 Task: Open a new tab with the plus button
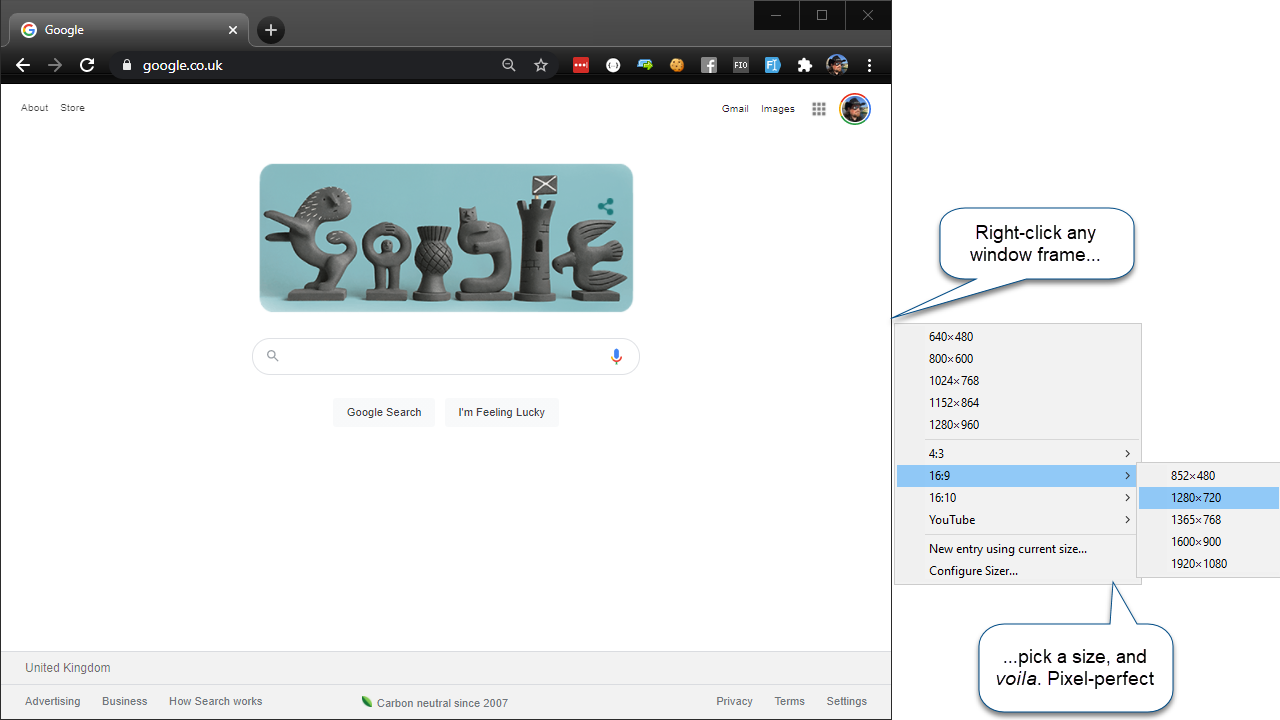[271, 30]
